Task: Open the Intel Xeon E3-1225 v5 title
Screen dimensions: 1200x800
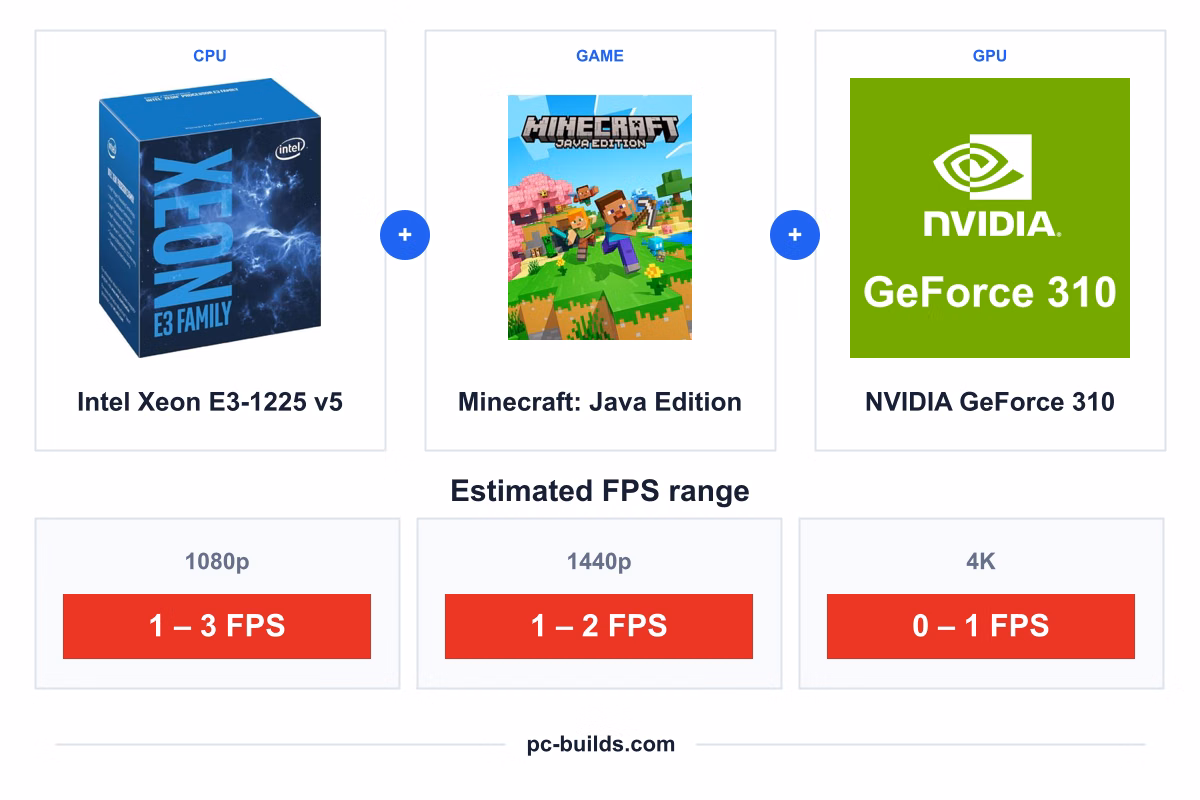Action: click(x=210, y=402)
